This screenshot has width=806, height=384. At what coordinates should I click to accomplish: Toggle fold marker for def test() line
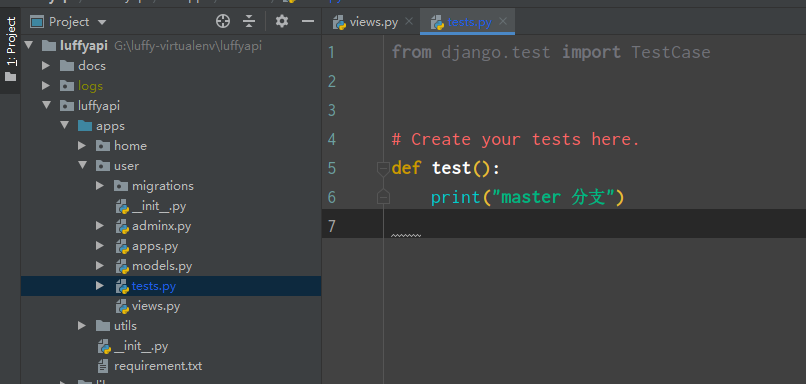pyautogui.click(x=383, y=169)
